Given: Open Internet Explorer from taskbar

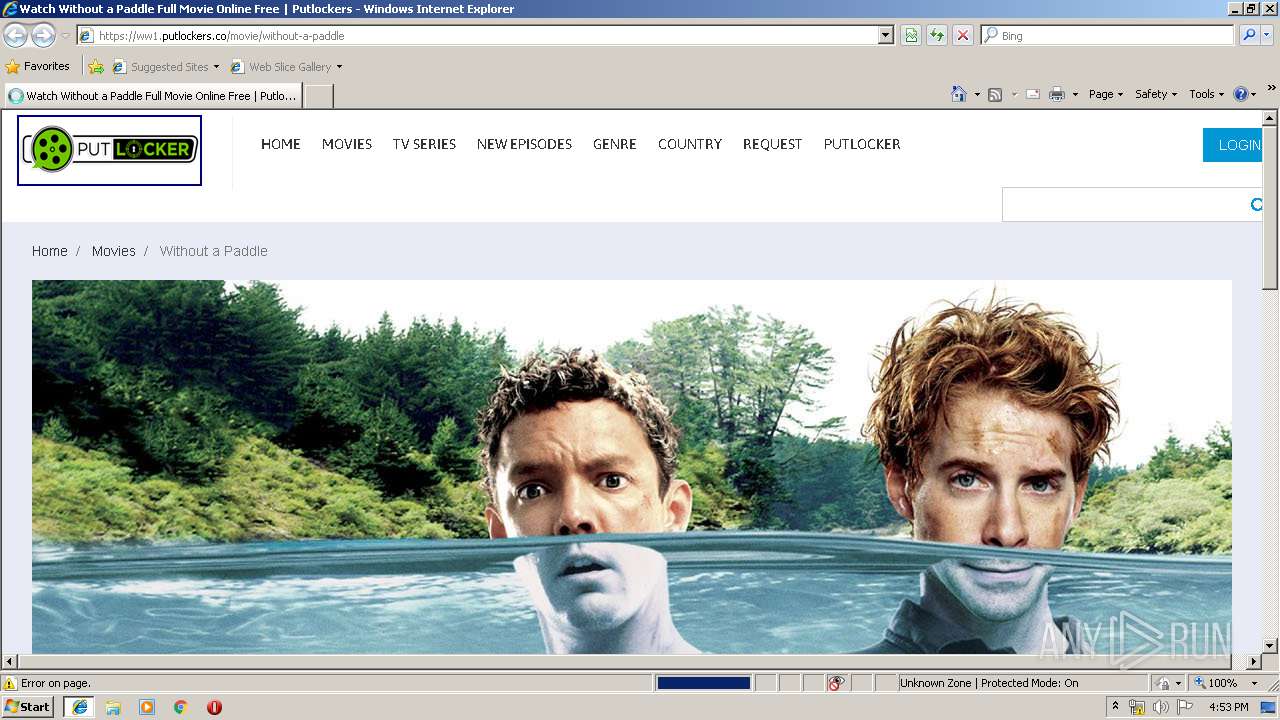Looking at the screenshot, I should [79, 707].
